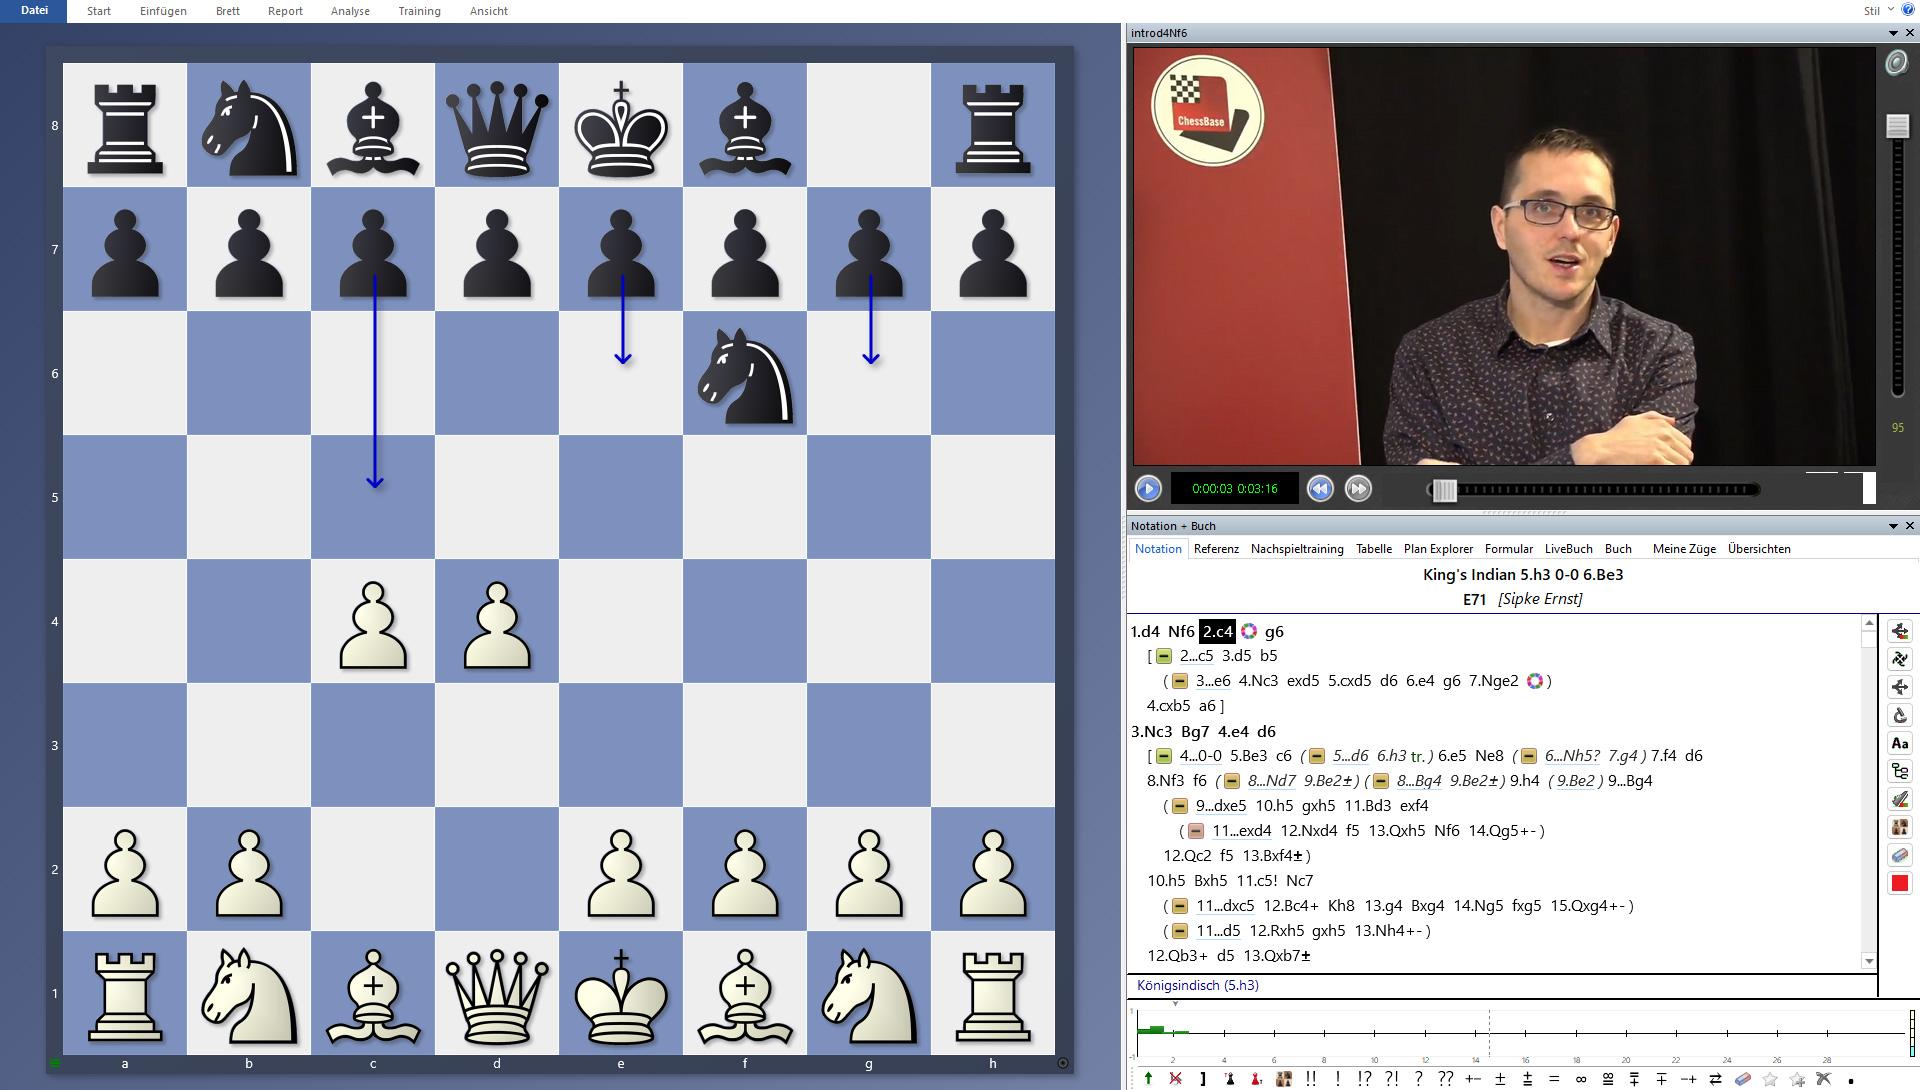The image size is (1920, 1090).
Task: Switch to the LiveBuch tab
Action: click(1568, 549)
